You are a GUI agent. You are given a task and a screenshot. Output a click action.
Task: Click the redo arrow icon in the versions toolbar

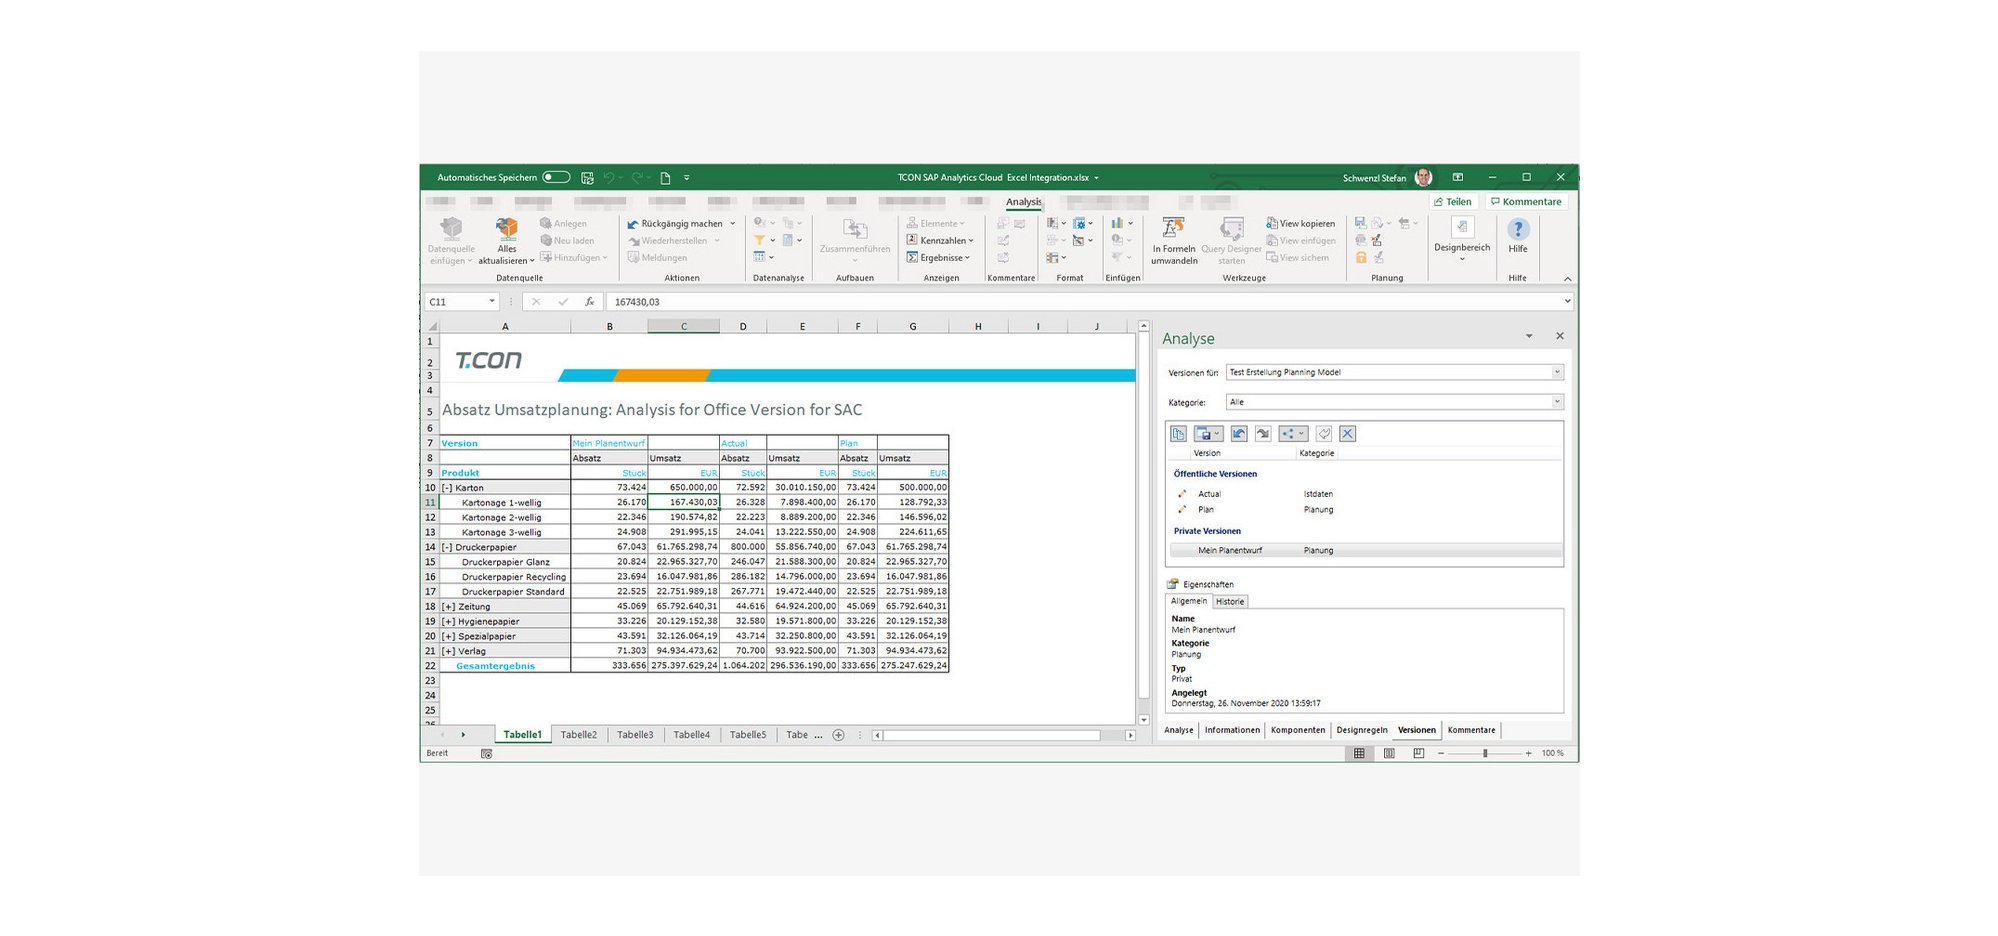[x=1263, y=434]
